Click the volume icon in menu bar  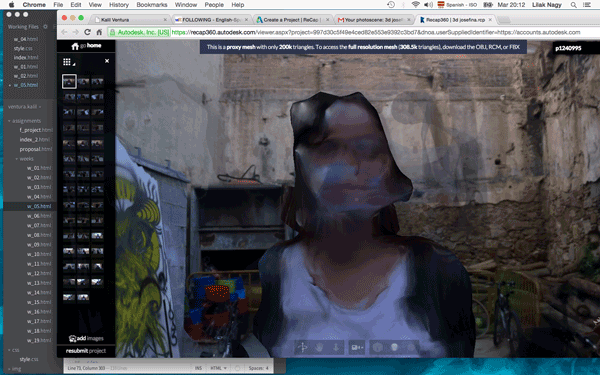coord(428,5)
